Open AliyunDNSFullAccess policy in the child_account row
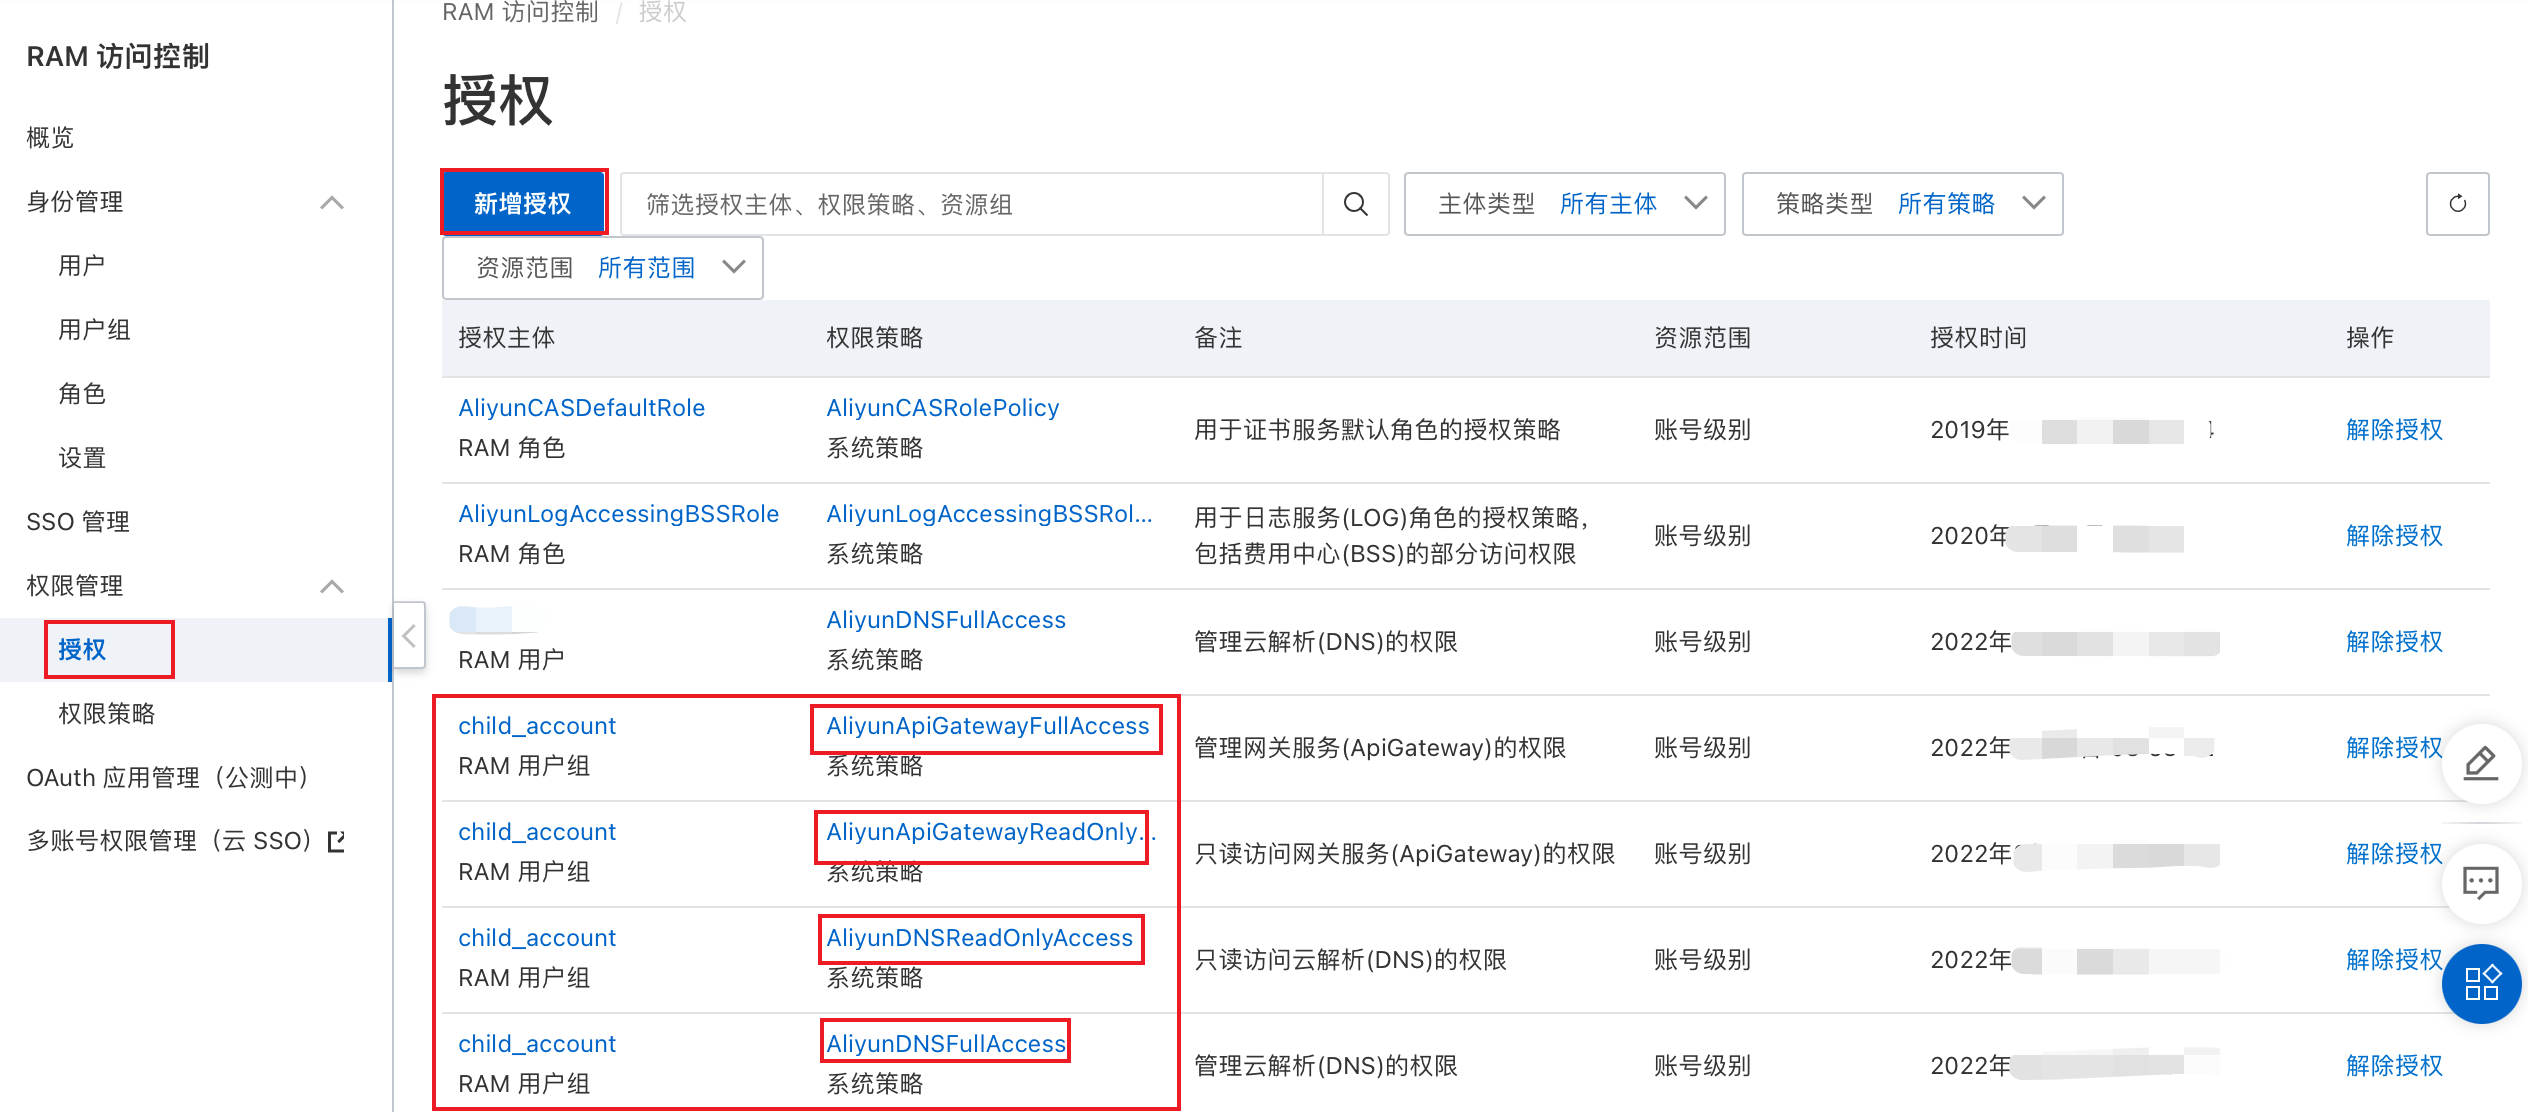The image size is (2528, 1112). pyautogui.click(x=946, y=1044)
